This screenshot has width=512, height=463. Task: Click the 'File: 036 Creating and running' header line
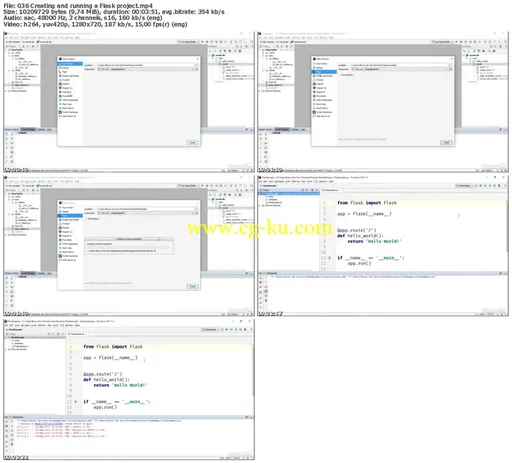pos(78,6)
